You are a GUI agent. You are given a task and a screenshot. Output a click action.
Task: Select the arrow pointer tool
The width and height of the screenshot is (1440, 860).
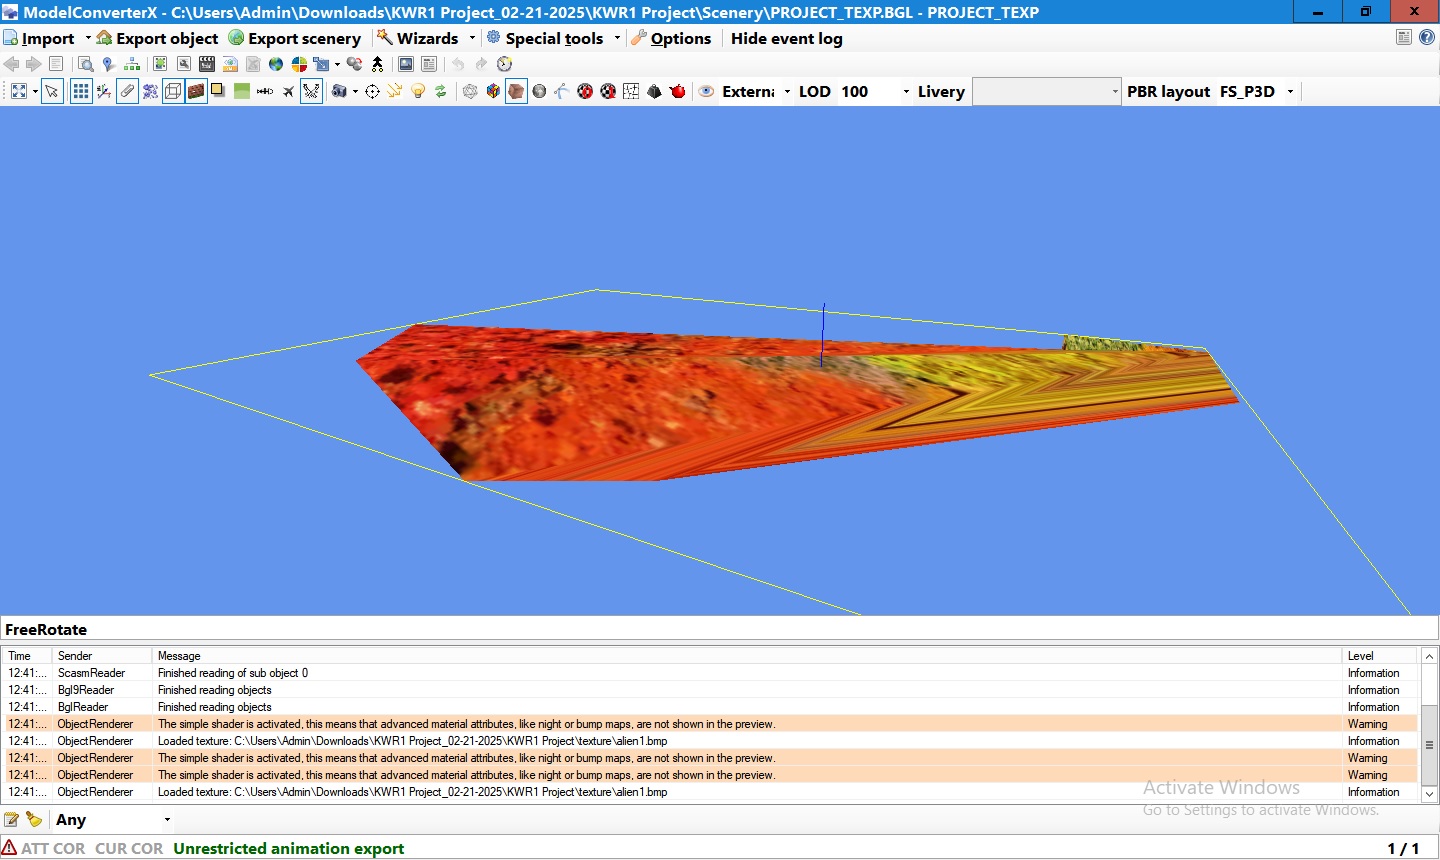tap(52, 91)
